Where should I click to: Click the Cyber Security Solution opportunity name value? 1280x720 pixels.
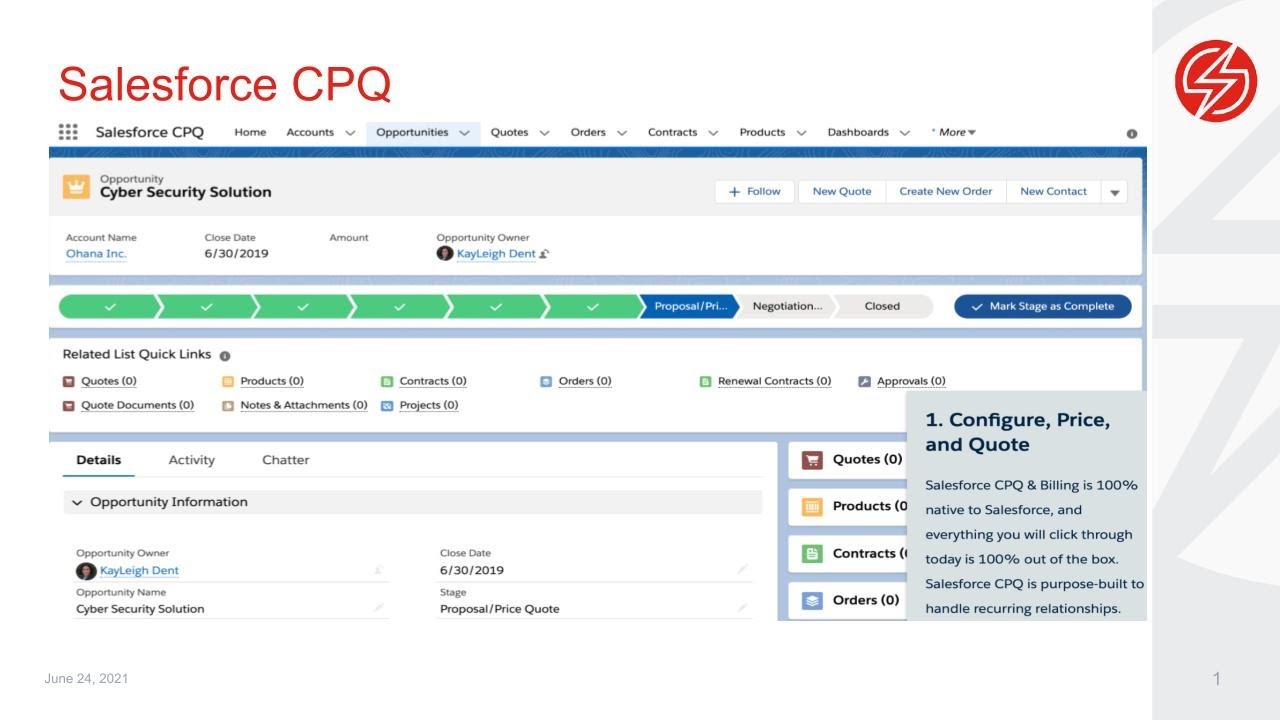[140, 609]
